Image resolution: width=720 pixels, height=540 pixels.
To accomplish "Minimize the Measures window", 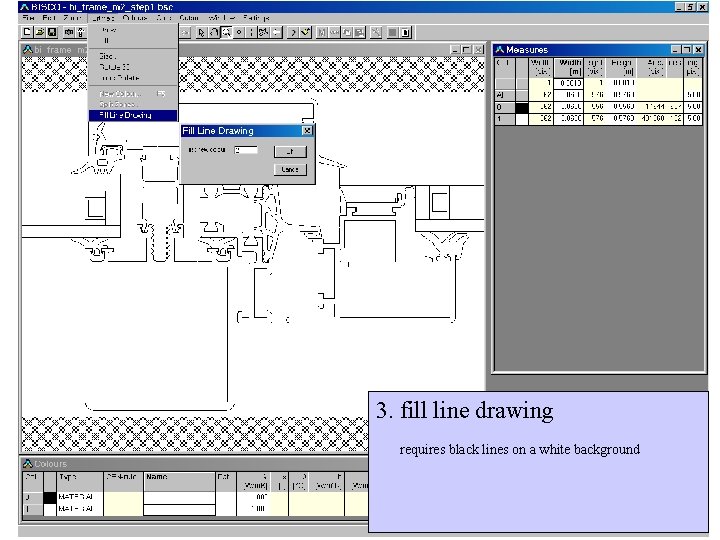I will tap(675, 50).
